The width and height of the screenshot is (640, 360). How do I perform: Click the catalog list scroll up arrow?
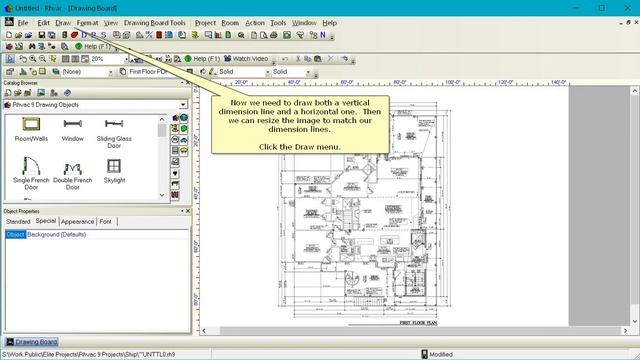coord(162,119)
